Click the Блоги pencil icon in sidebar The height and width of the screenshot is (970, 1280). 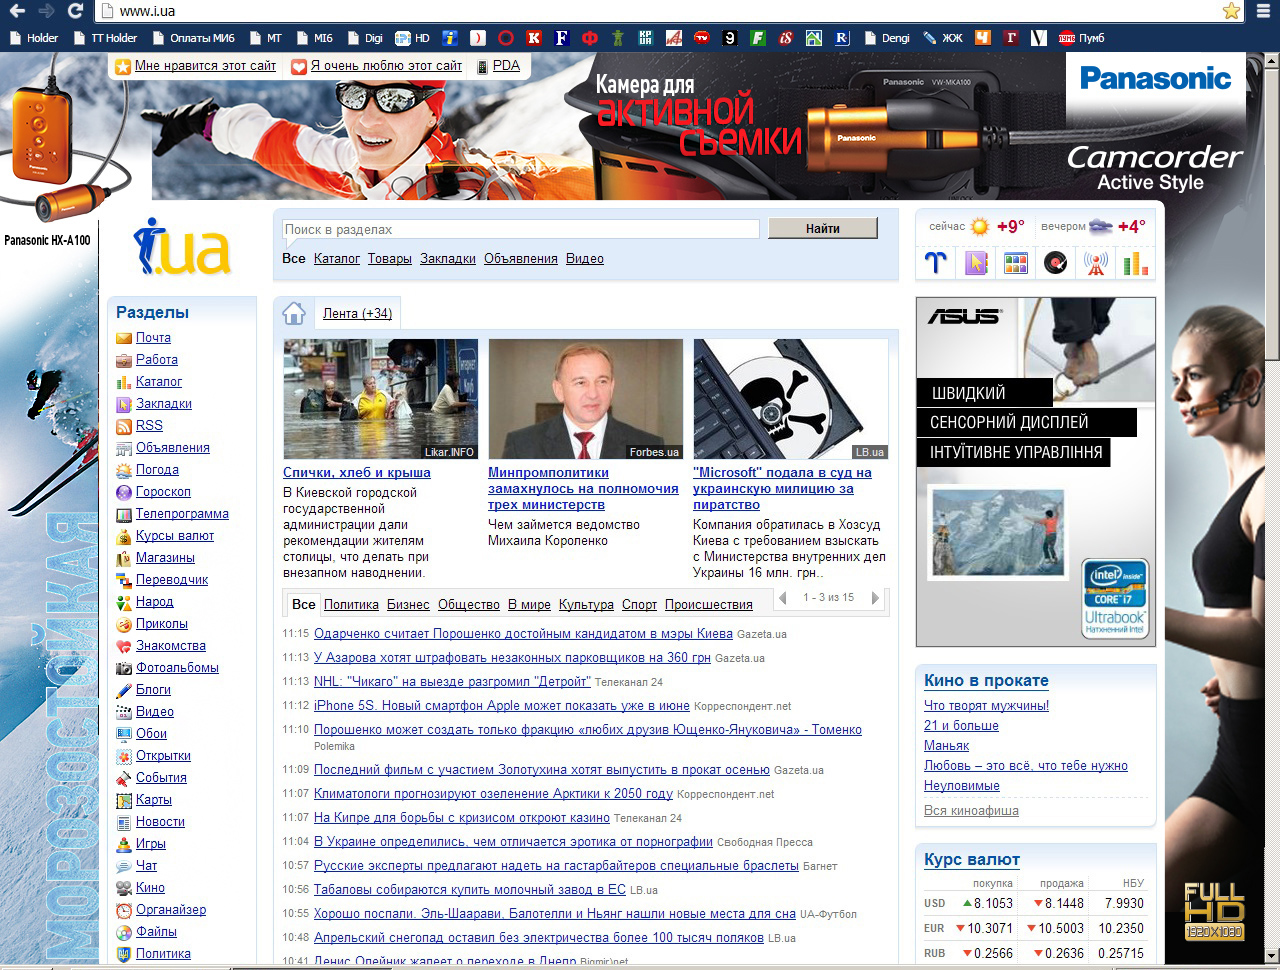tap(124, 690)
